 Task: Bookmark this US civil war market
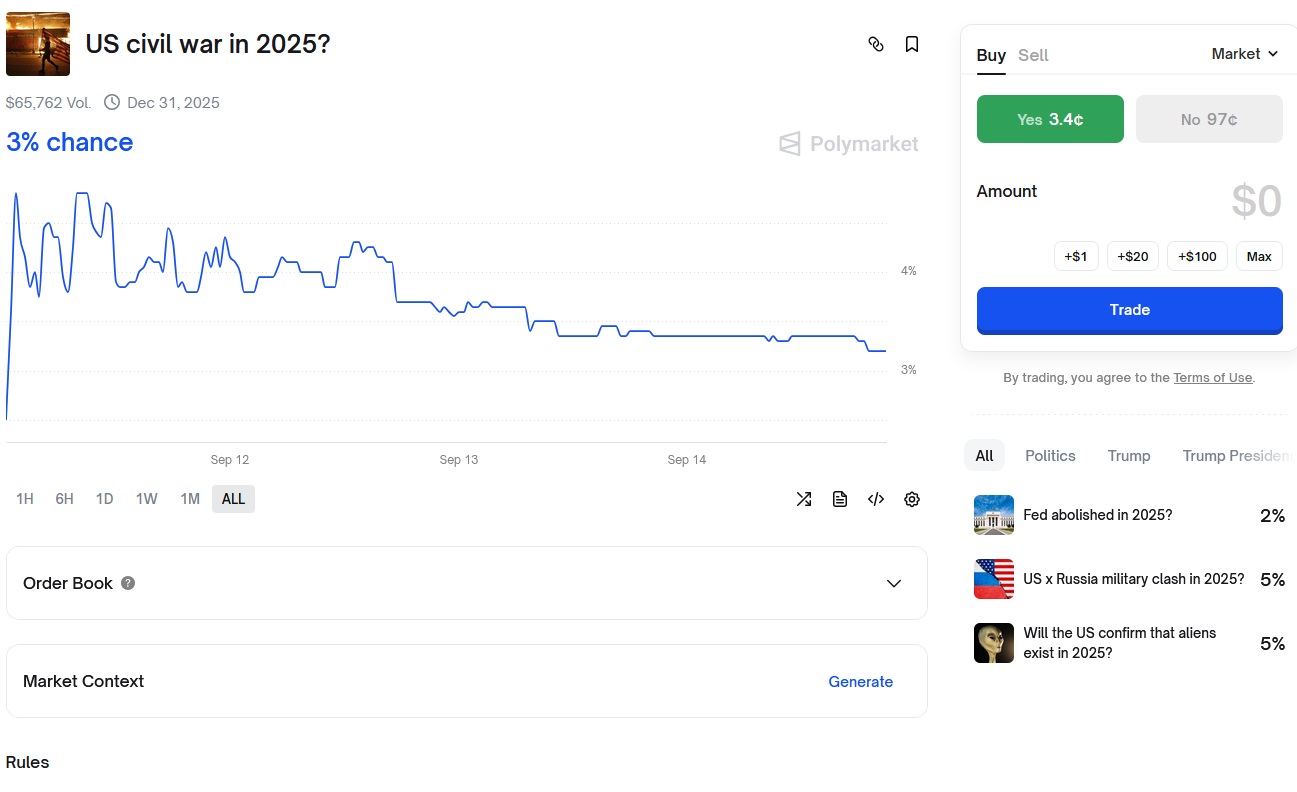click(912, 44)
